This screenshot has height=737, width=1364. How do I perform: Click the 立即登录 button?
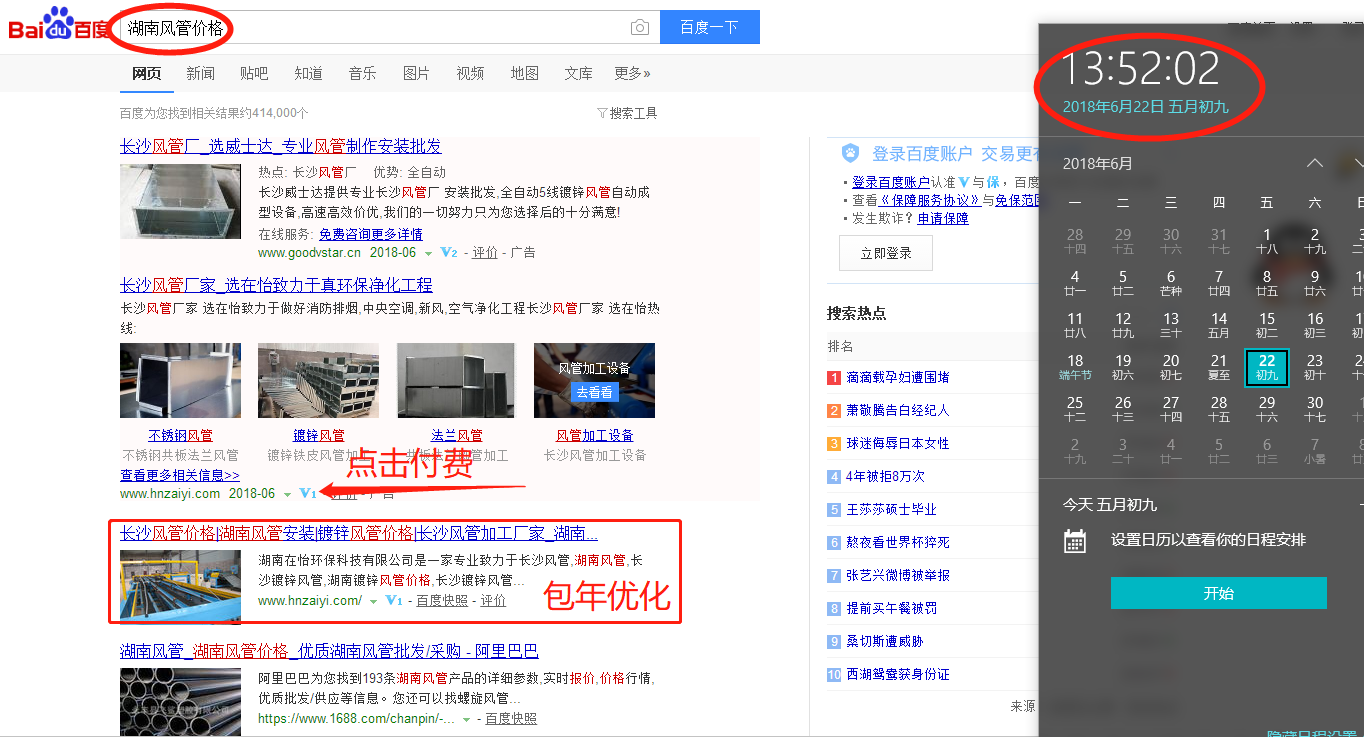click(886, 253)
